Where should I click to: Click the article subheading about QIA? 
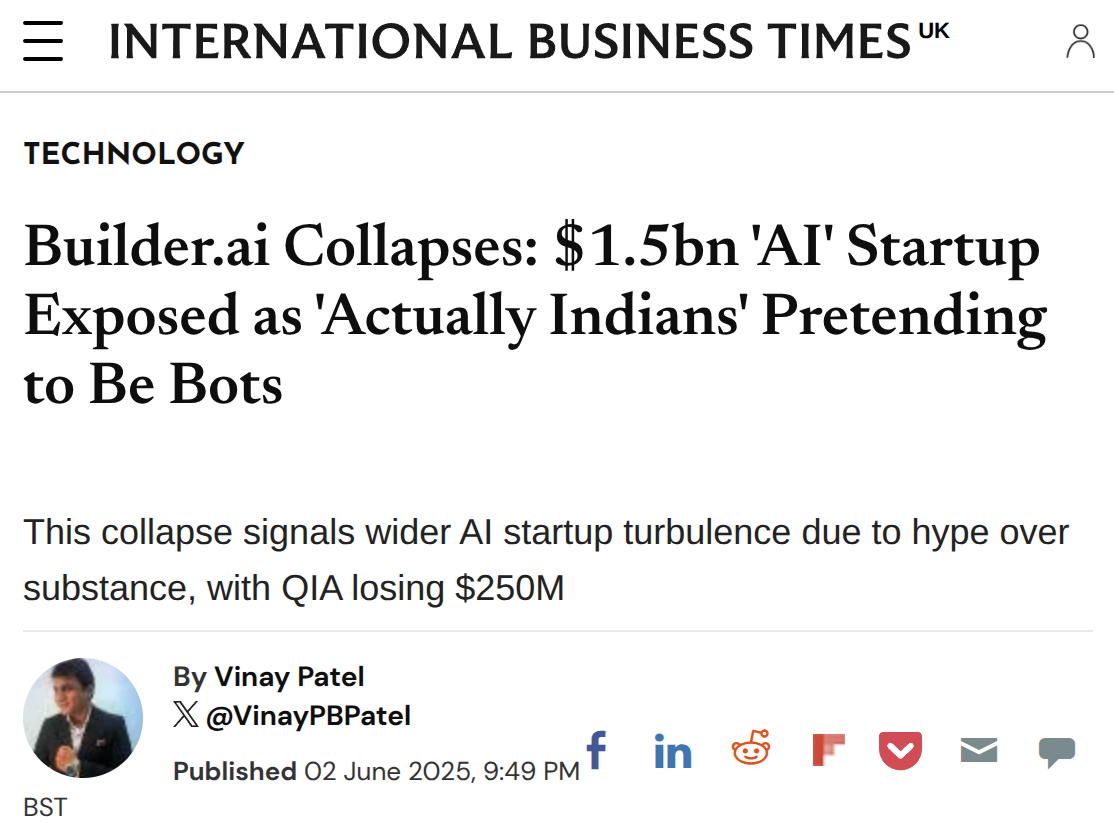(546, 560)
